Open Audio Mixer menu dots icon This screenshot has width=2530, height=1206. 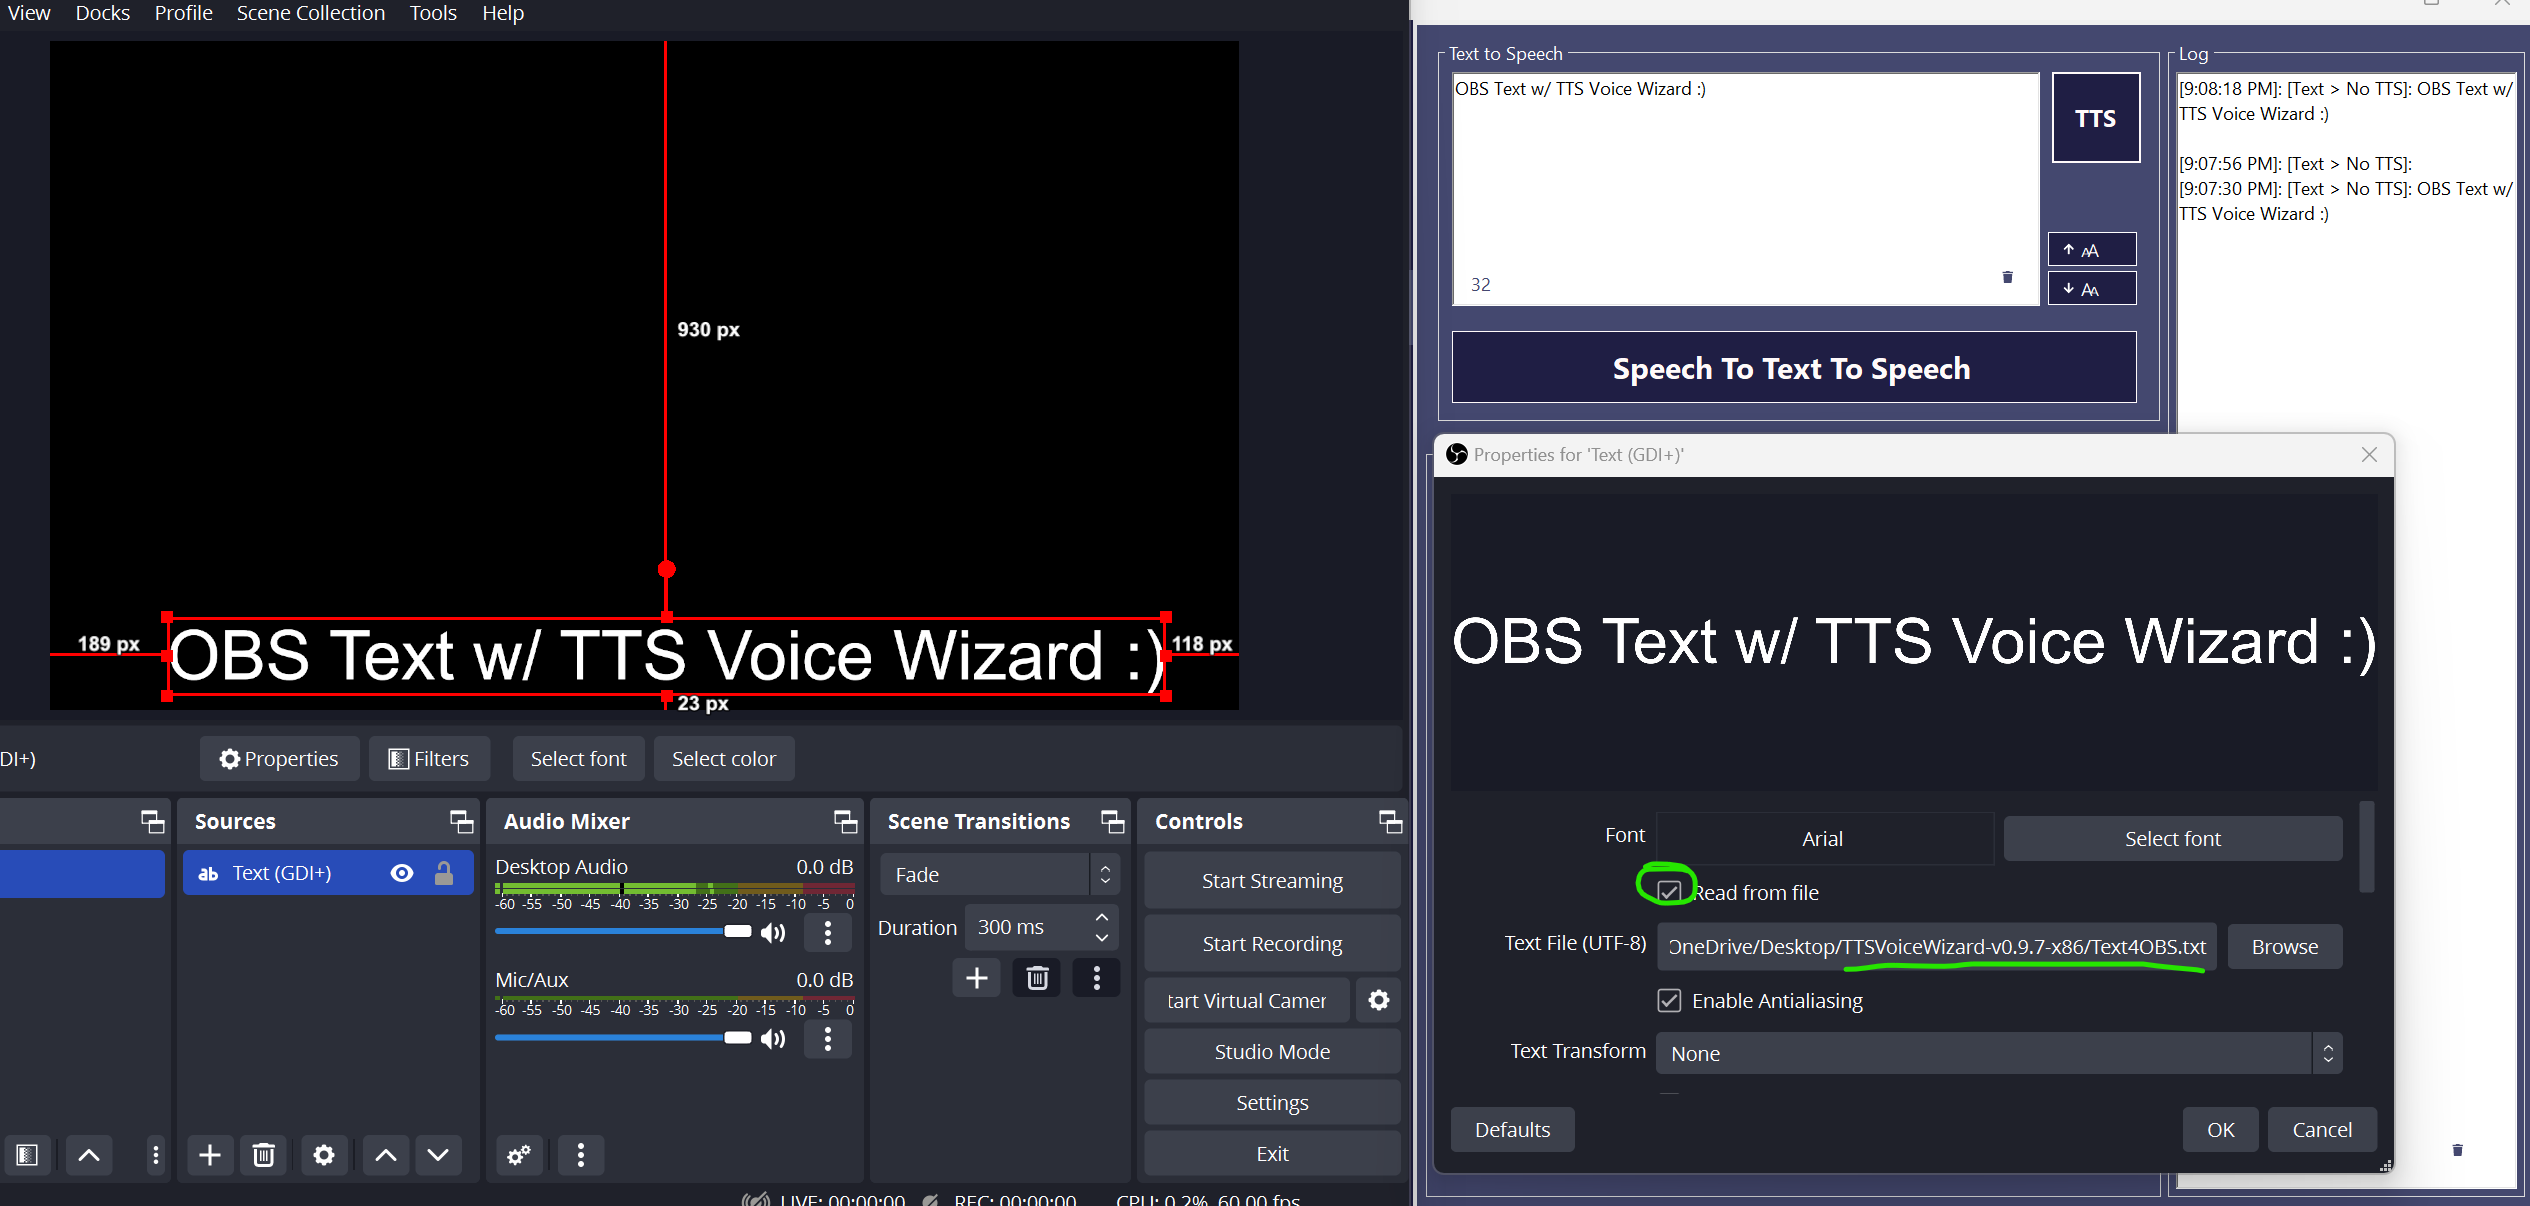(x=581, y=1156)
